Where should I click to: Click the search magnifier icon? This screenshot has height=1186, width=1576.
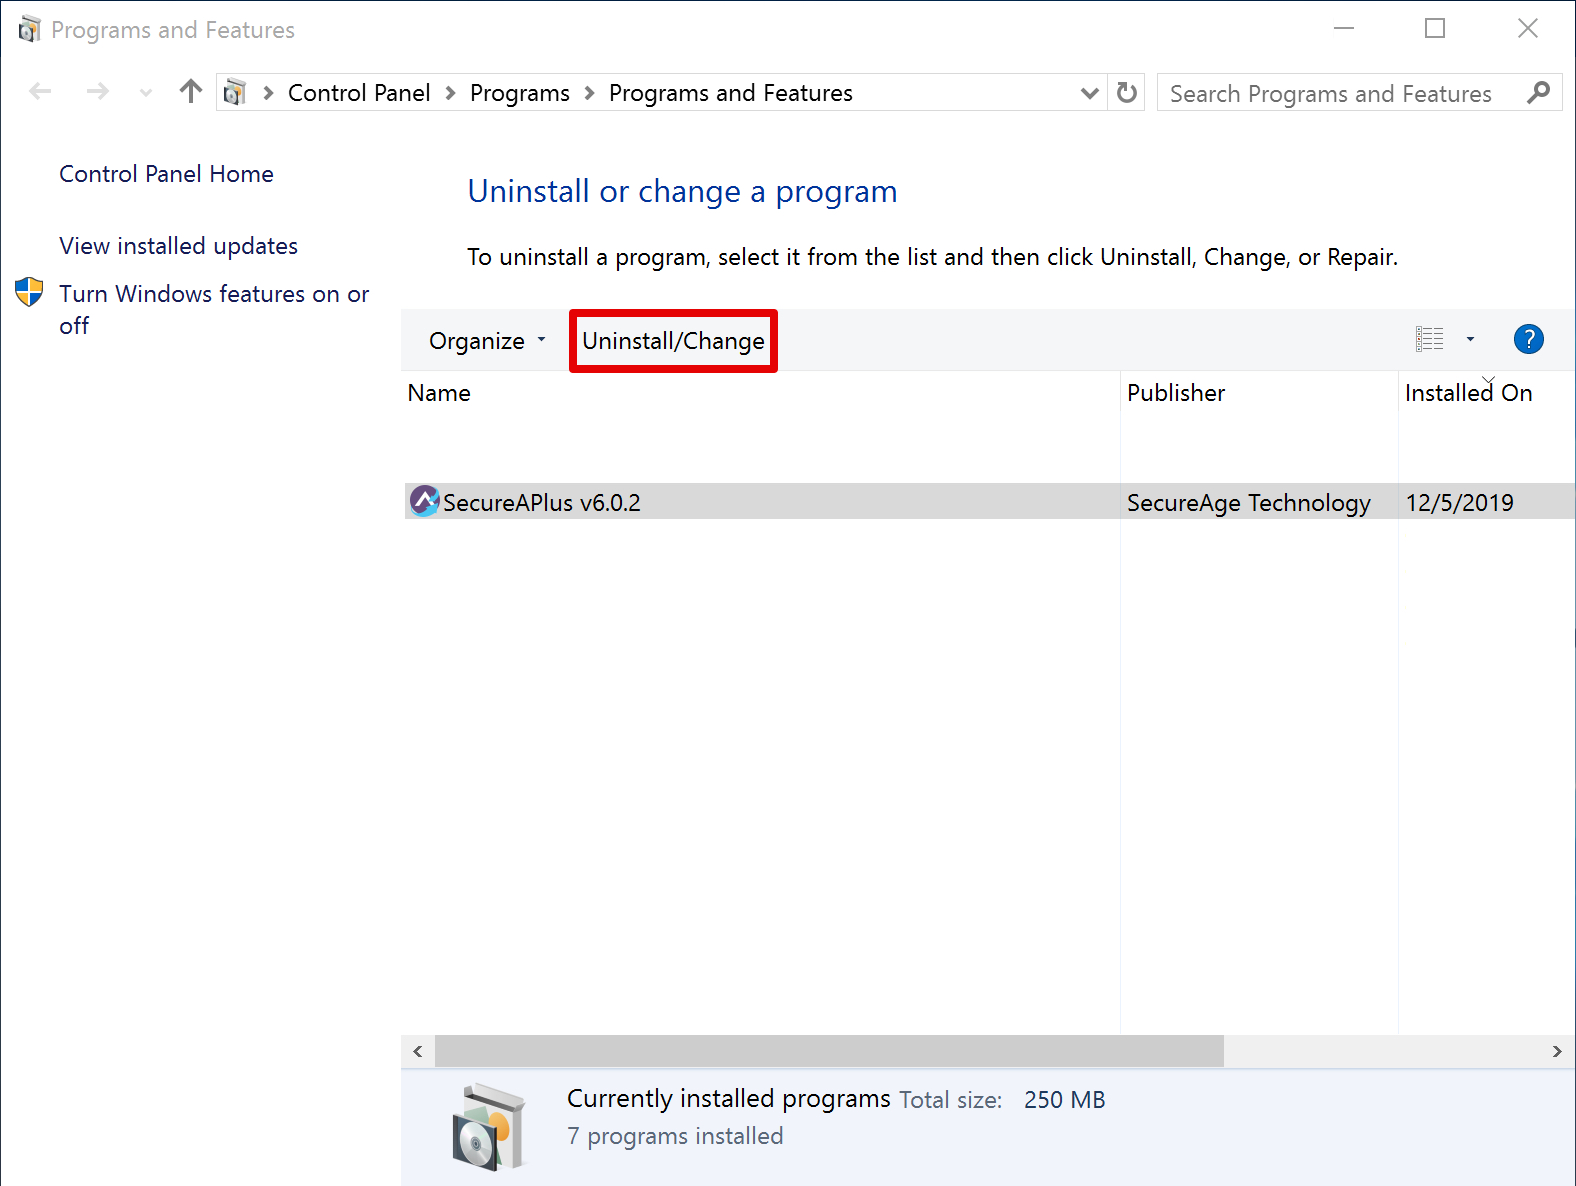1539,93
